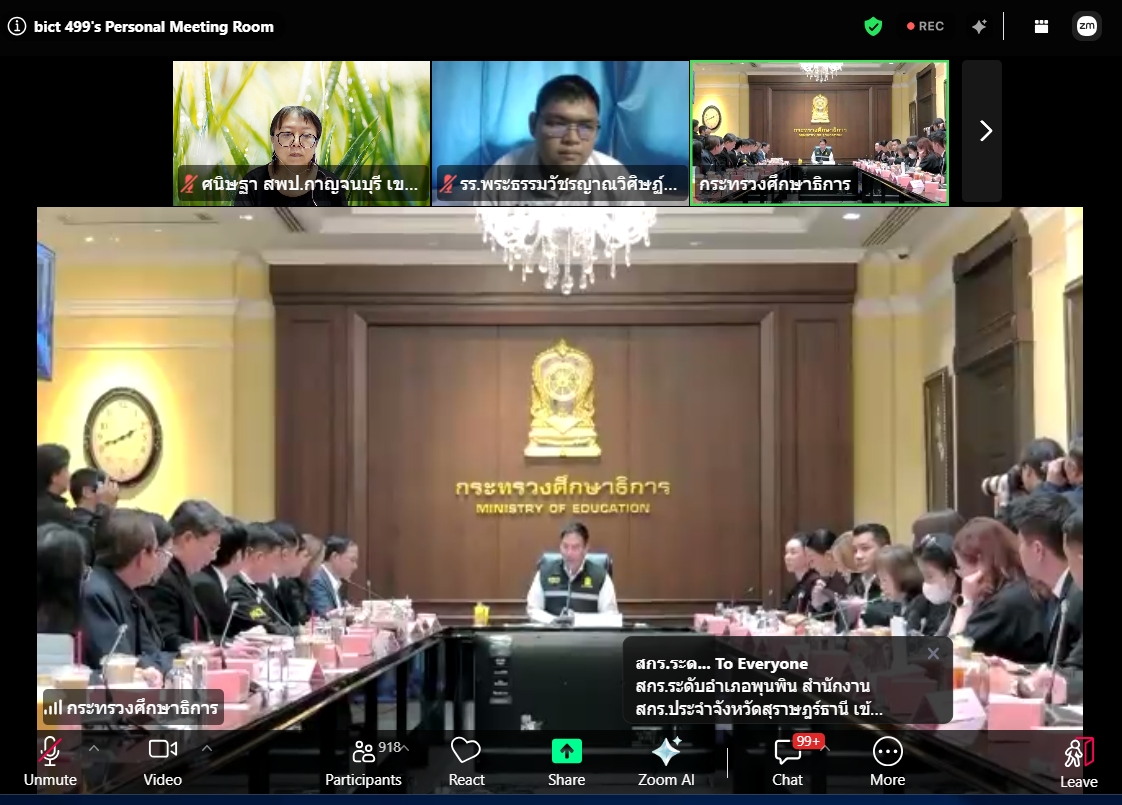Open the Chat panel
Viewport: 1122px width, 805px height.
pos(787,764)
